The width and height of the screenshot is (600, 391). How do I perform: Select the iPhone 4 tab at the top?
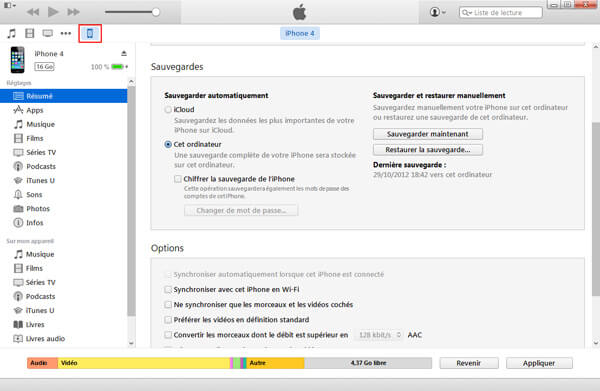[300, 34]
